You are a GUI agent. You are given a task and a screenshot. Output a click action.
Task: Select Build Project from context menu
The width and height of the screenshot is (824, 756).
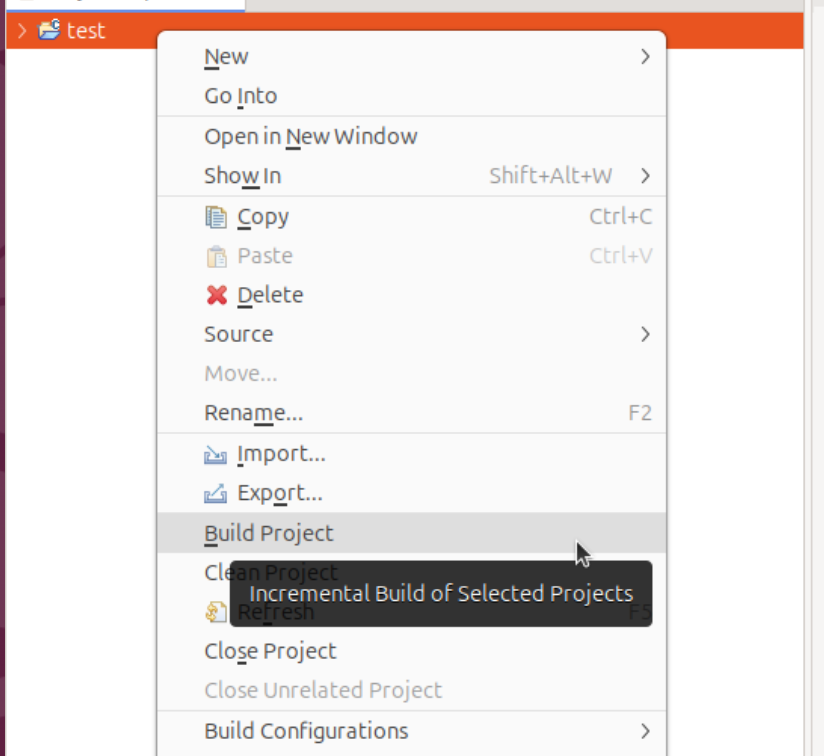tap(269, 533)
